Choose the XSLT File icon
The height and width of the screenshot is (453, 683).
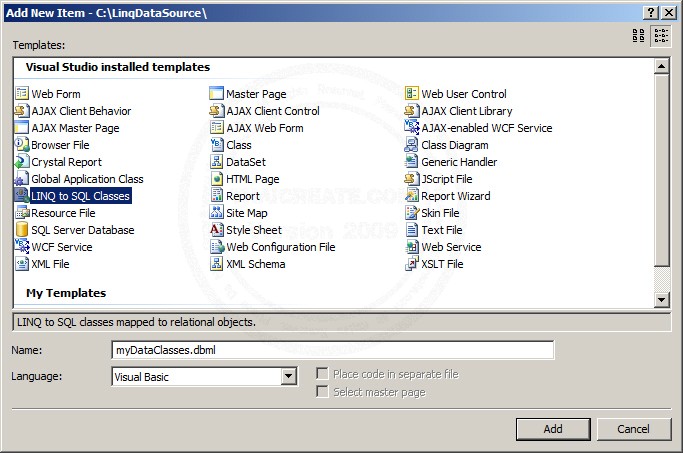[x=412, y=264]
